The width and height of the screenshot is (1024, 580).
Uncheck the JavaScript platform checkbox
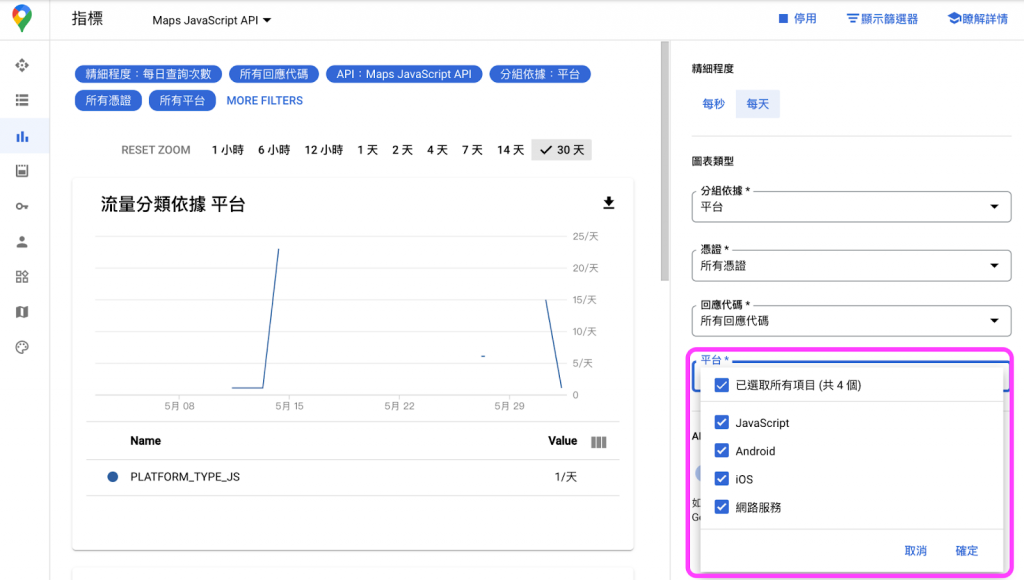tap(722, 423)
